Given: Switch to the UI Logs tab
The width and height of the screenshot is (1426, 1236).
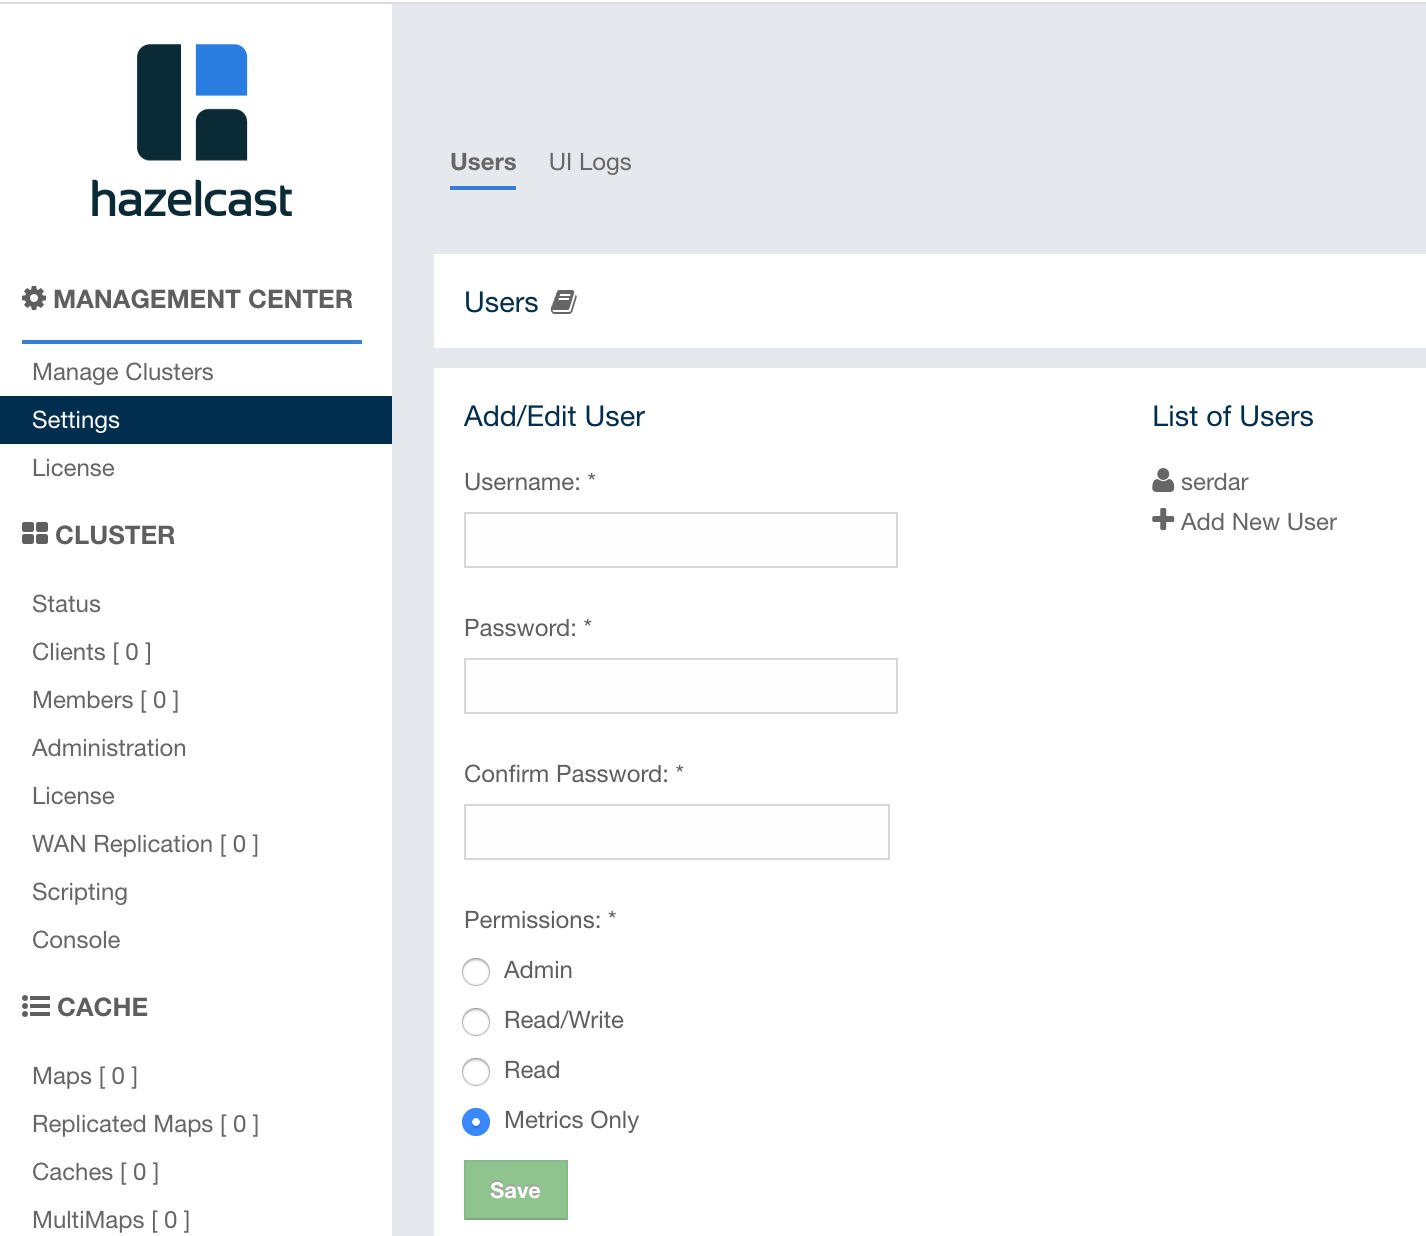Looking at the screenshot, I should [x=590, y=162].
